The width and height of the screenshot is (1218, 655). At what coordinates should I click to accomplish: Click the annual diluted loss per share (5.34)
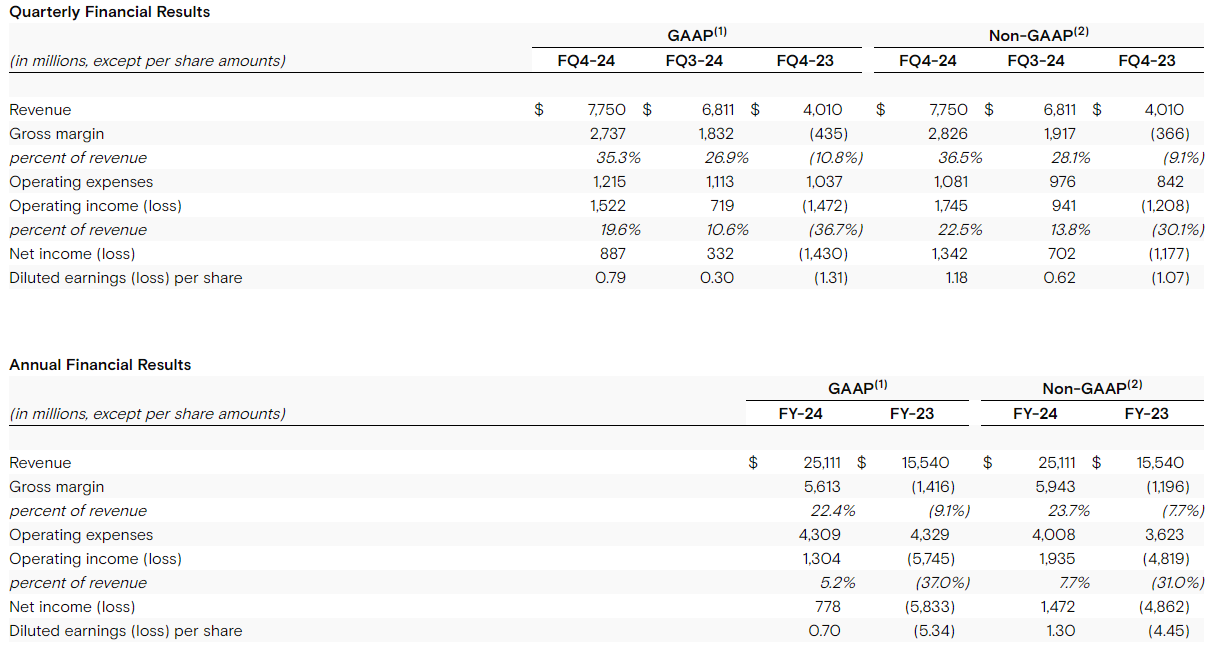[934, 631]
